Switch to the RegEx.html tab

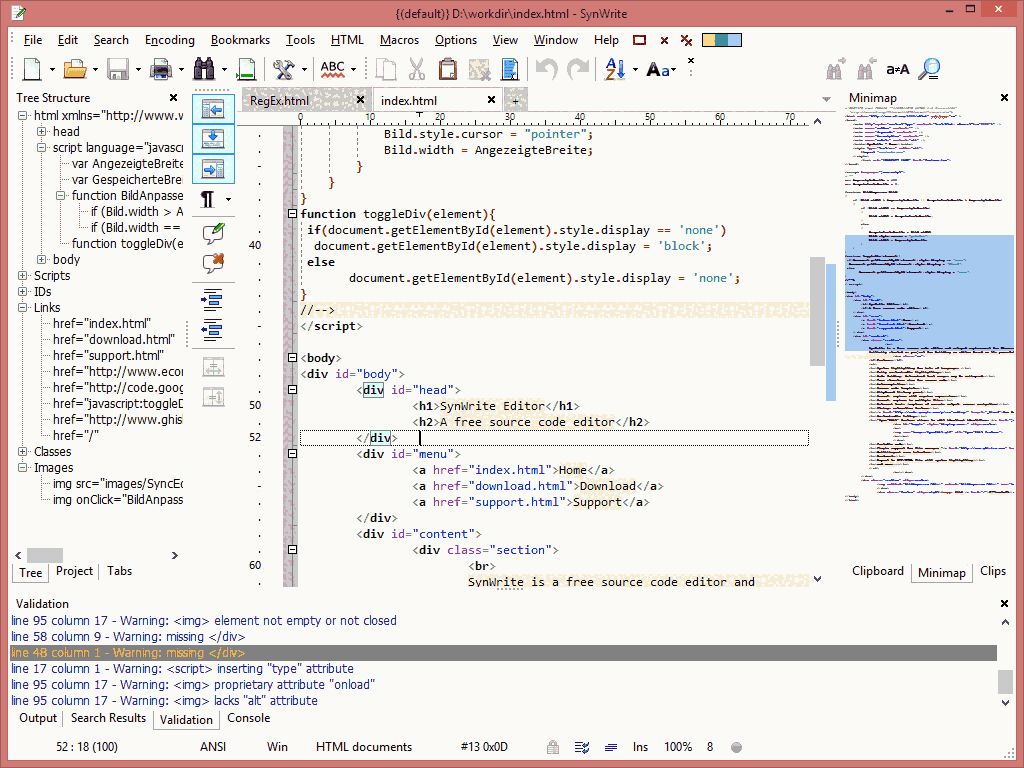pos(279,101)
